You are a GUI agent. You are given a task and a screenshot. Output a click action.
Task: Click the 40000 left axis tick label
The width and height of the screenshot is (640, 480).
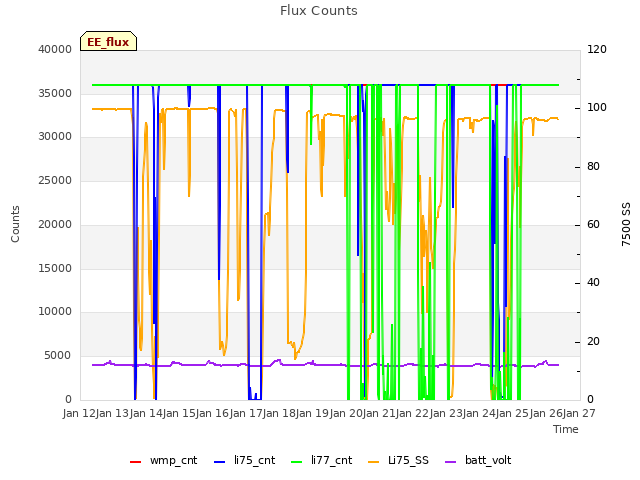(55, 49)
